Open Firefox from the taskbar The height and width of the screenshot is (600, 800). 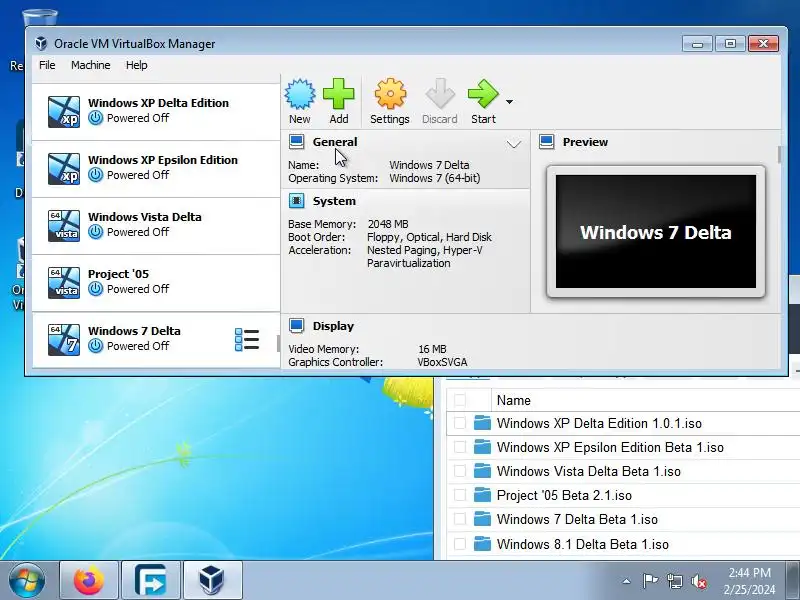(x=89, y=580)
